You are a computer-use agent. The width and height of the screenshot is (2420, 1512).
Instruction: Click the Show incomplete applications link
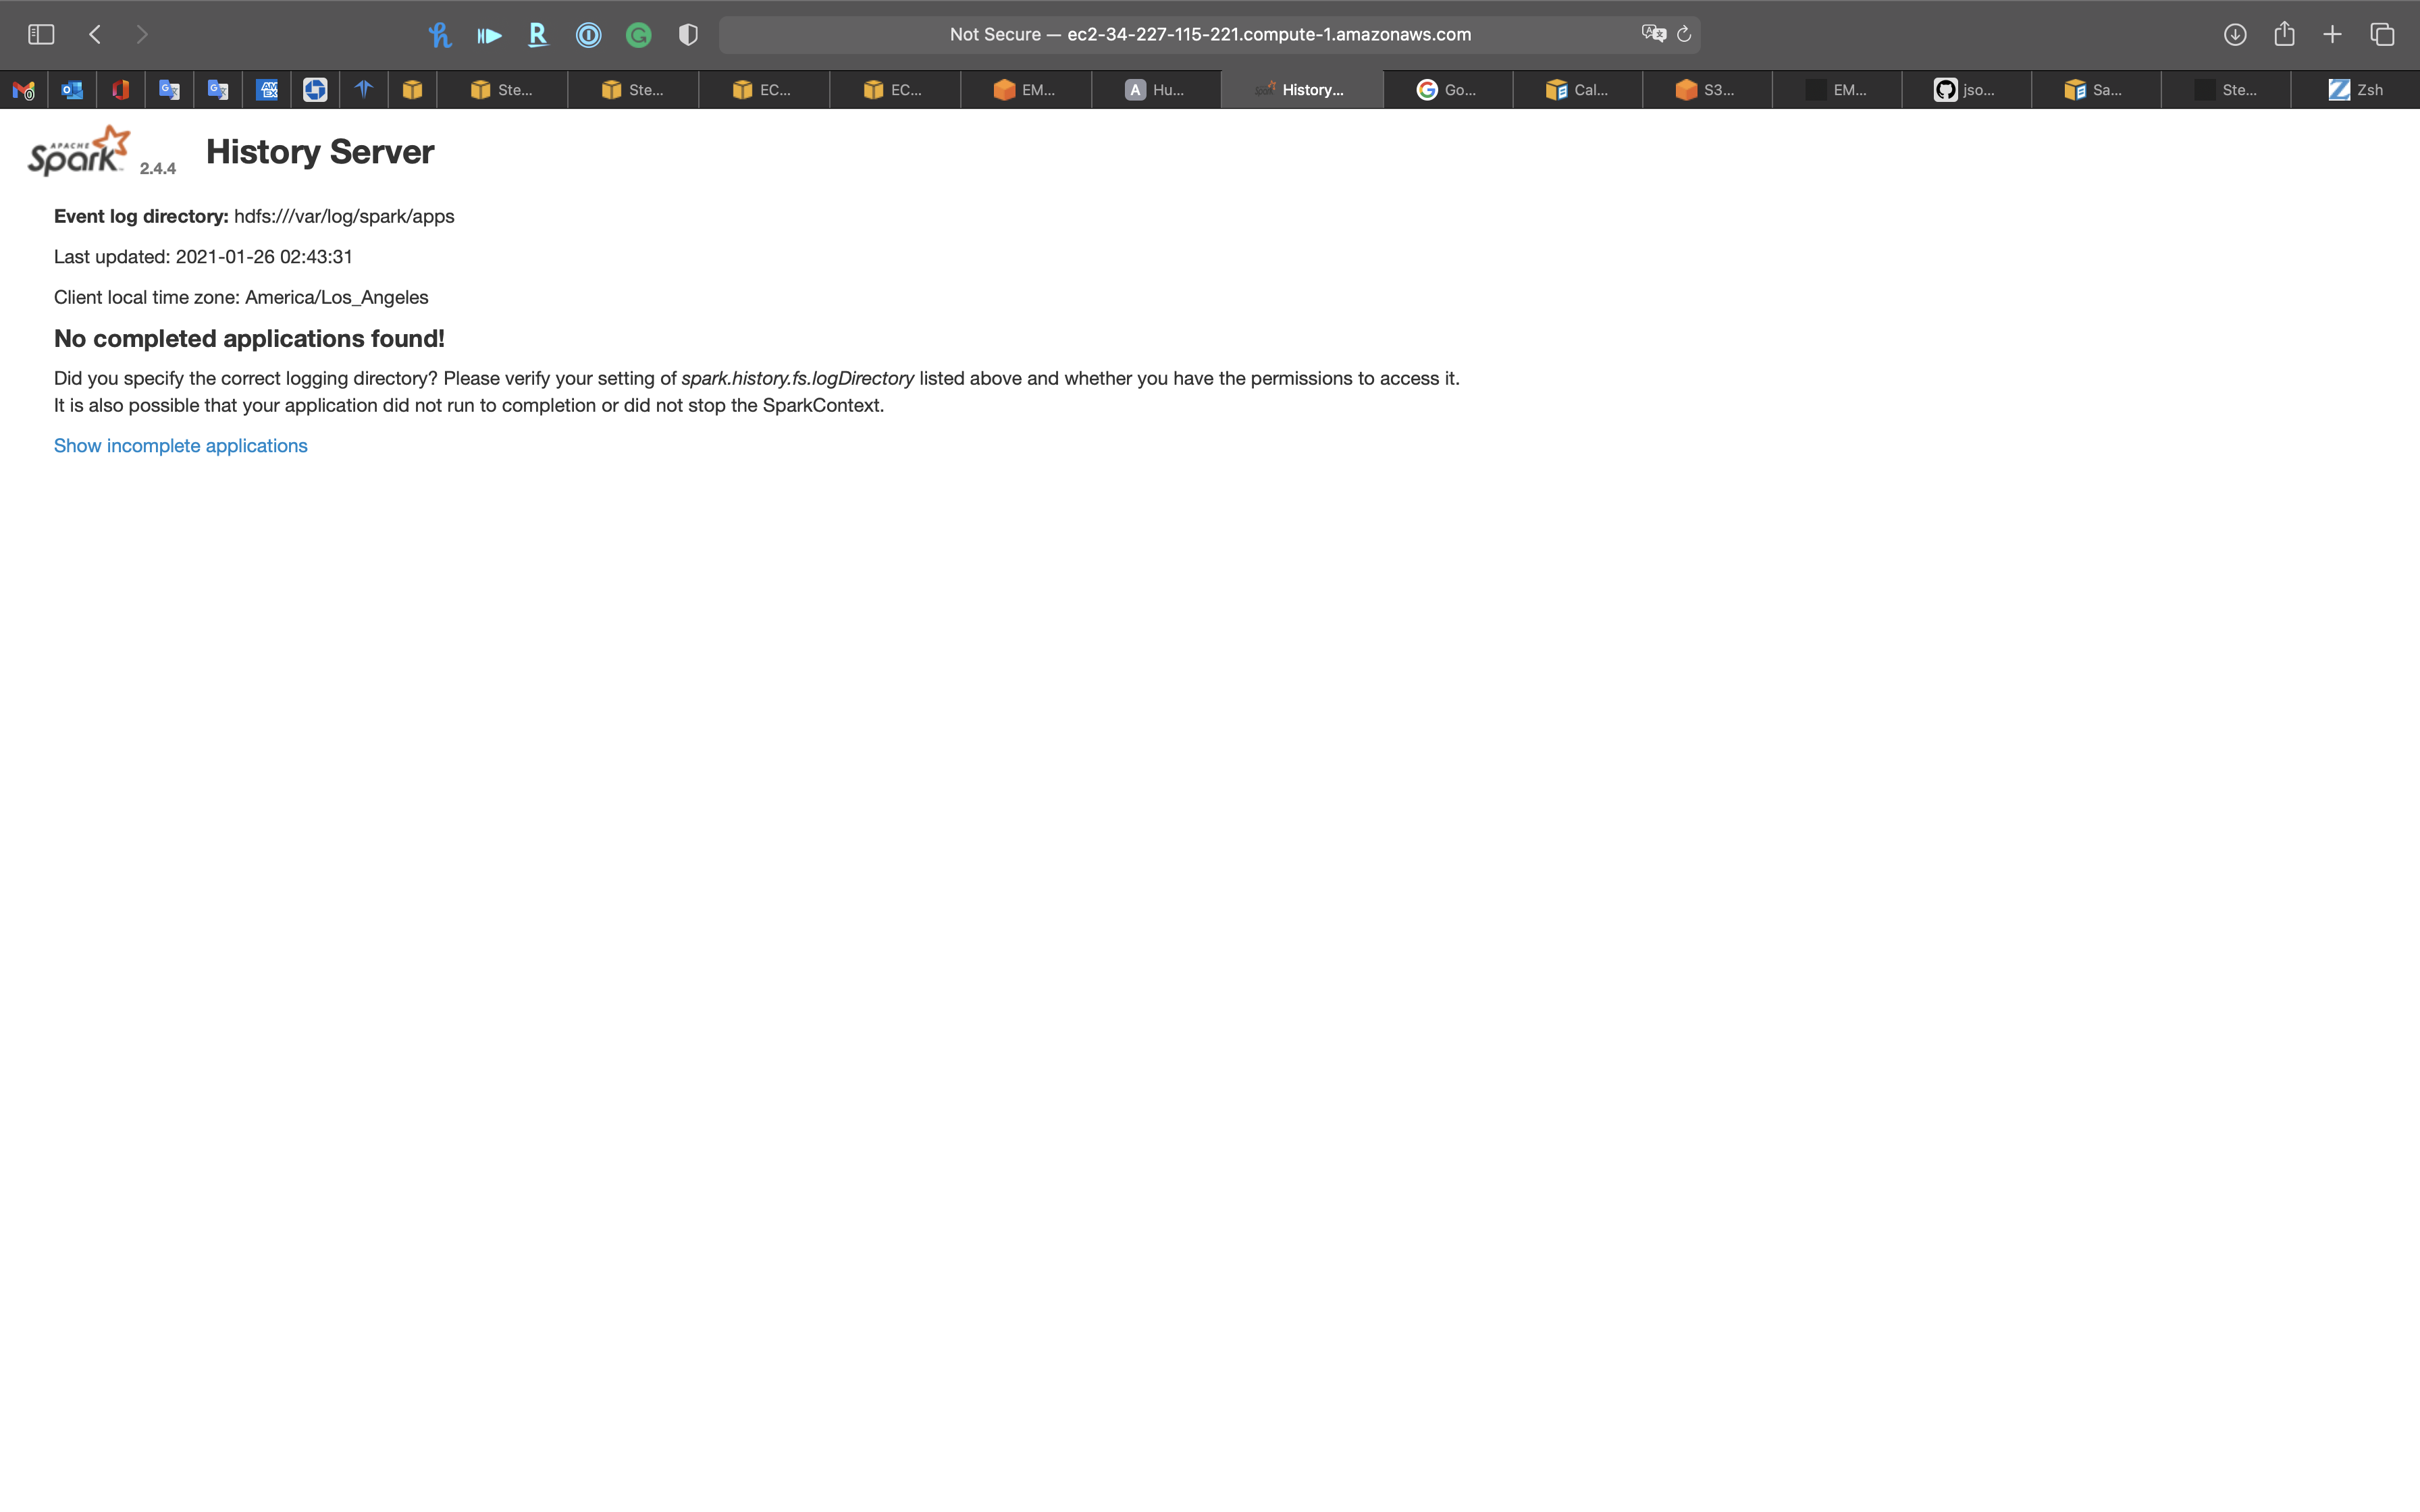pyautogui.click(x=180, y=446)
